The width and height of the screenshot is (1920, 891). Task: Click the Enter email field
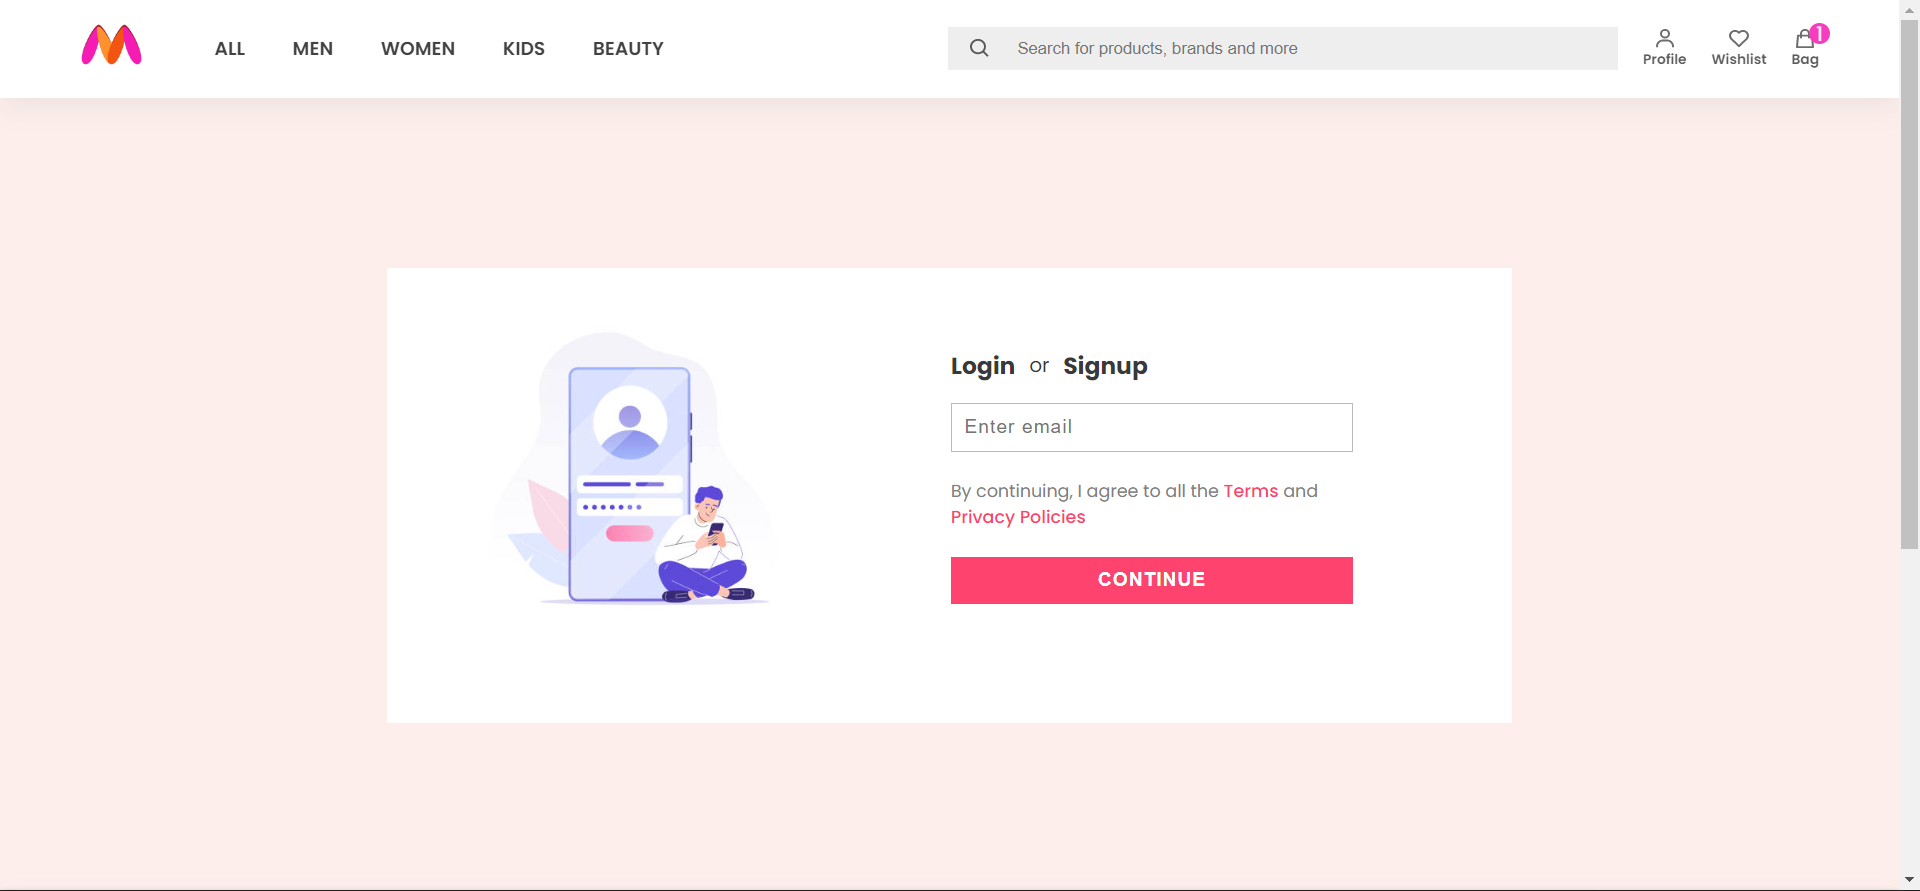coord(1152,427)
